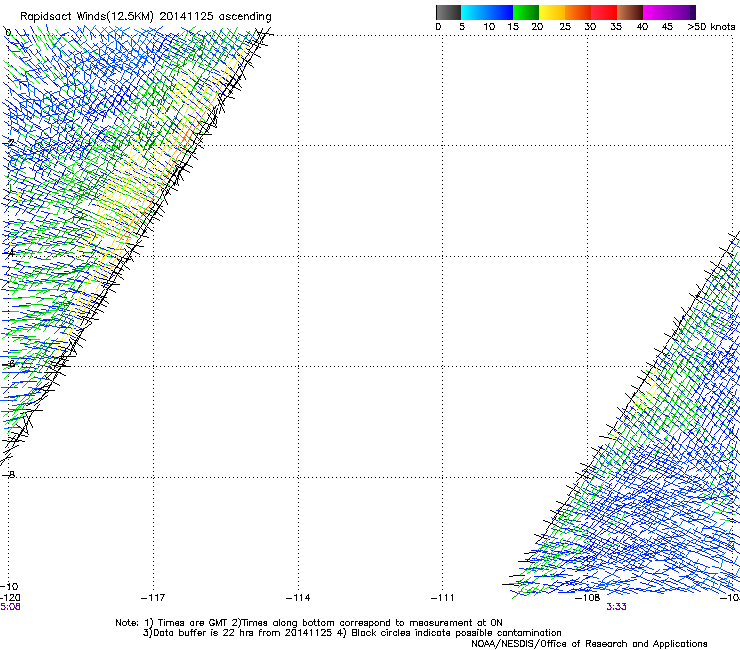740x650 pixels.
Task: Click the '>50 knots' legend label
Action: (711, 27)
